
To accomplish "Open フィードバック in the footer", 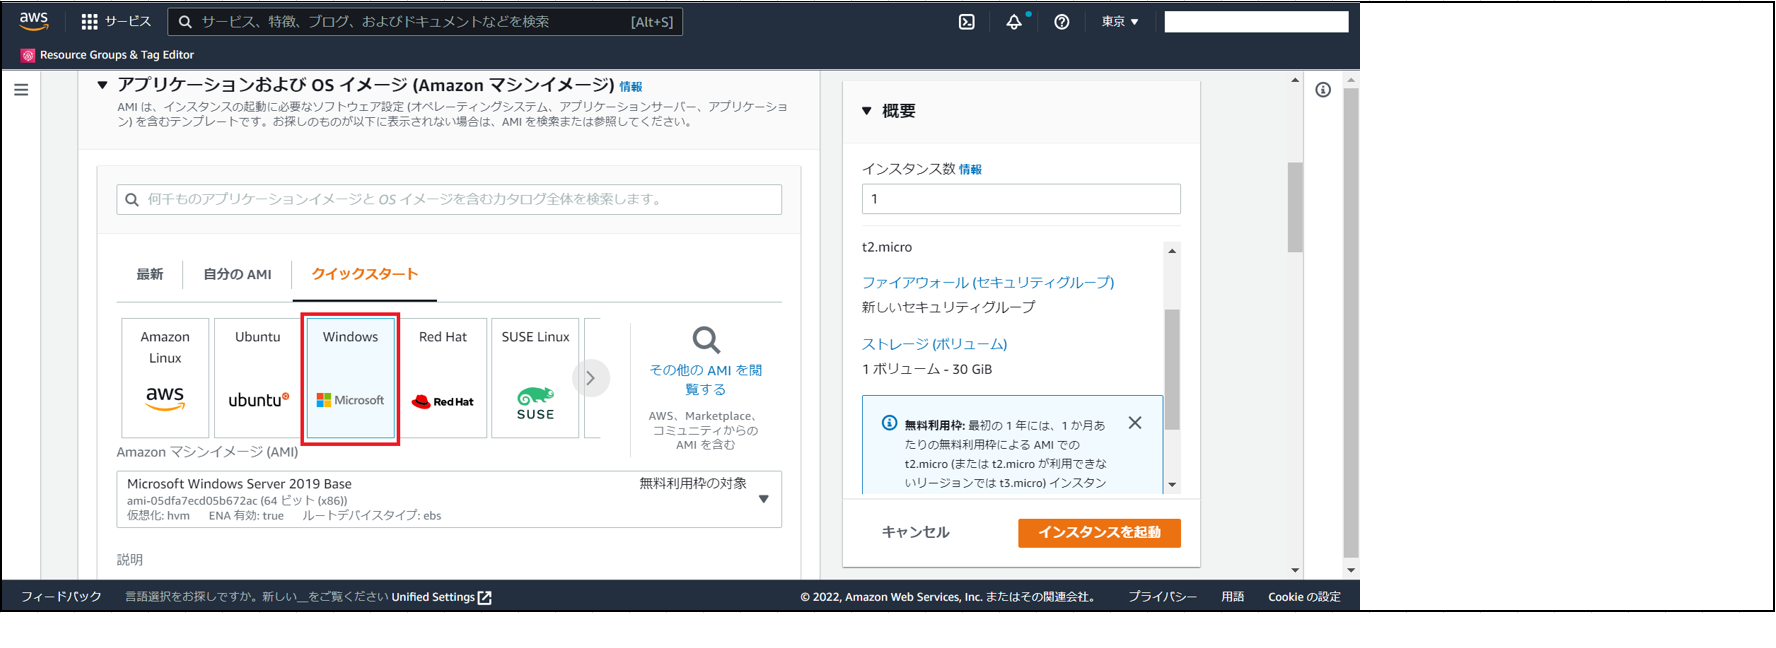I will tap(62, 597).
